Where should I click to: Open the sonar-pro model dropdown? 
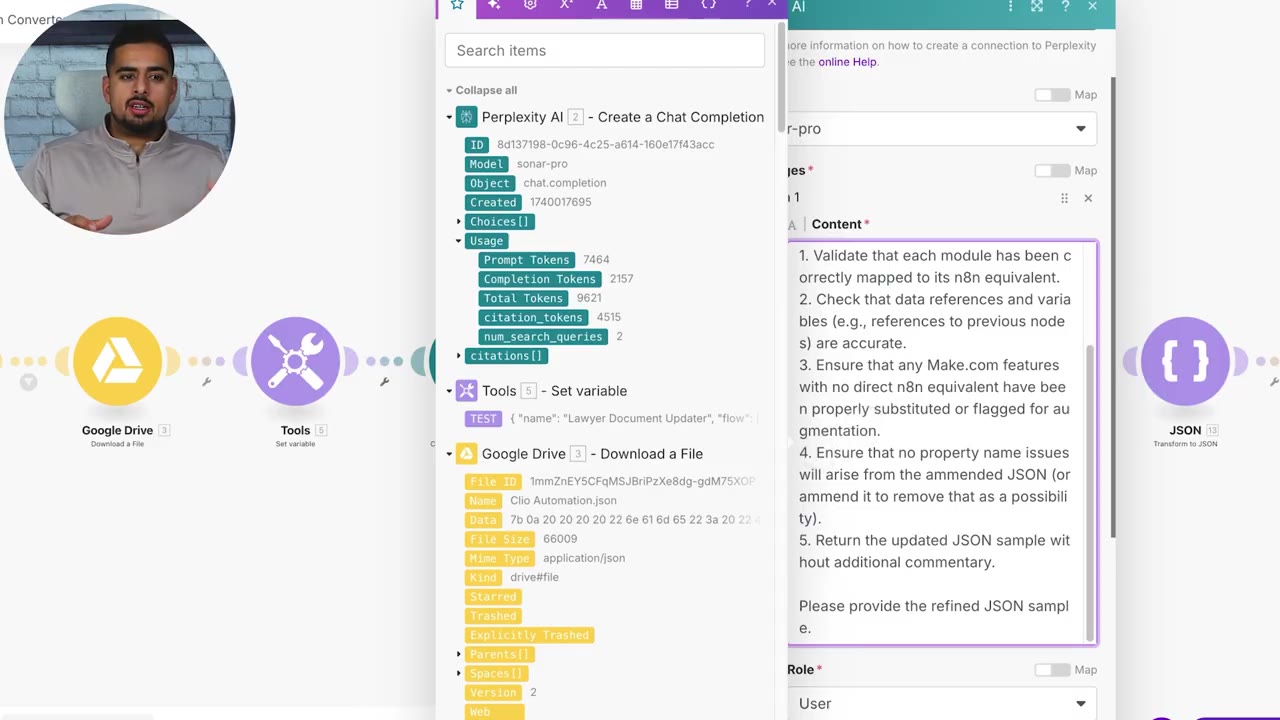pyautogui.click(x=941, y=128)
